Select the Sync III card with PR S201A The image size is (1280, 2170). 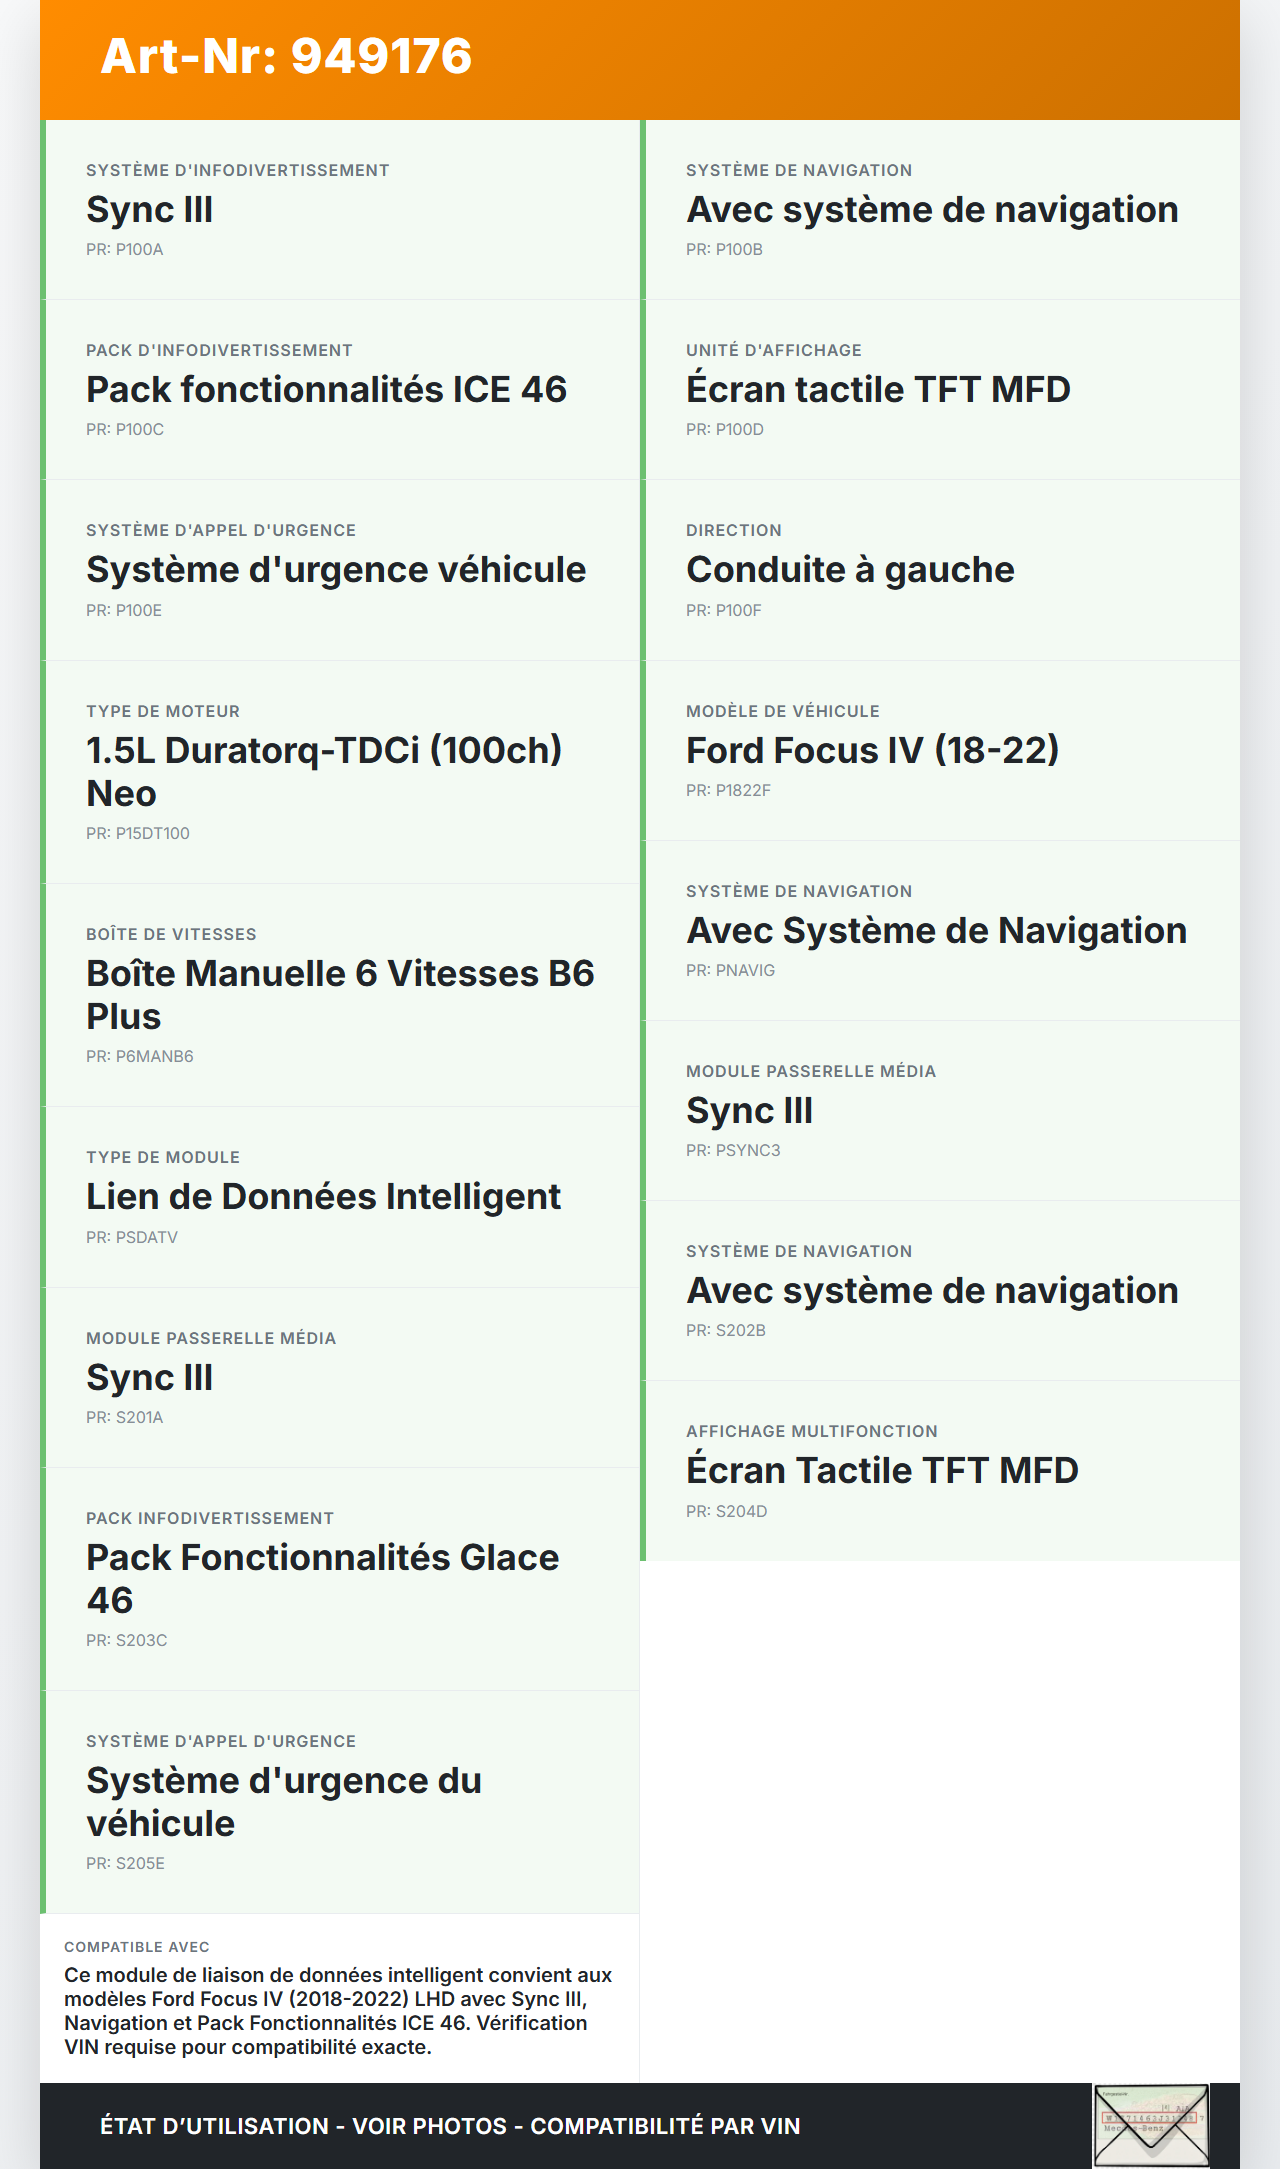tap(340, 1378)
